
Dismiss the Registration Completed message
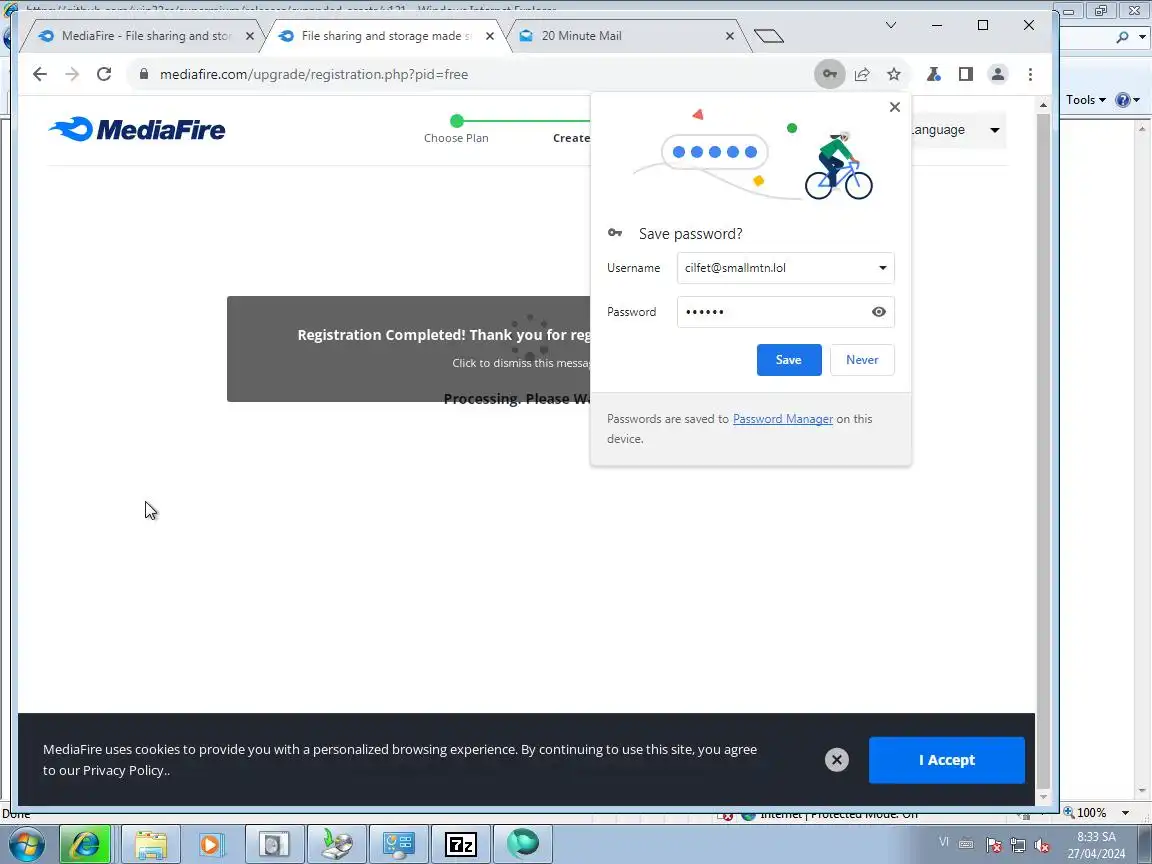tap(408, 349)
